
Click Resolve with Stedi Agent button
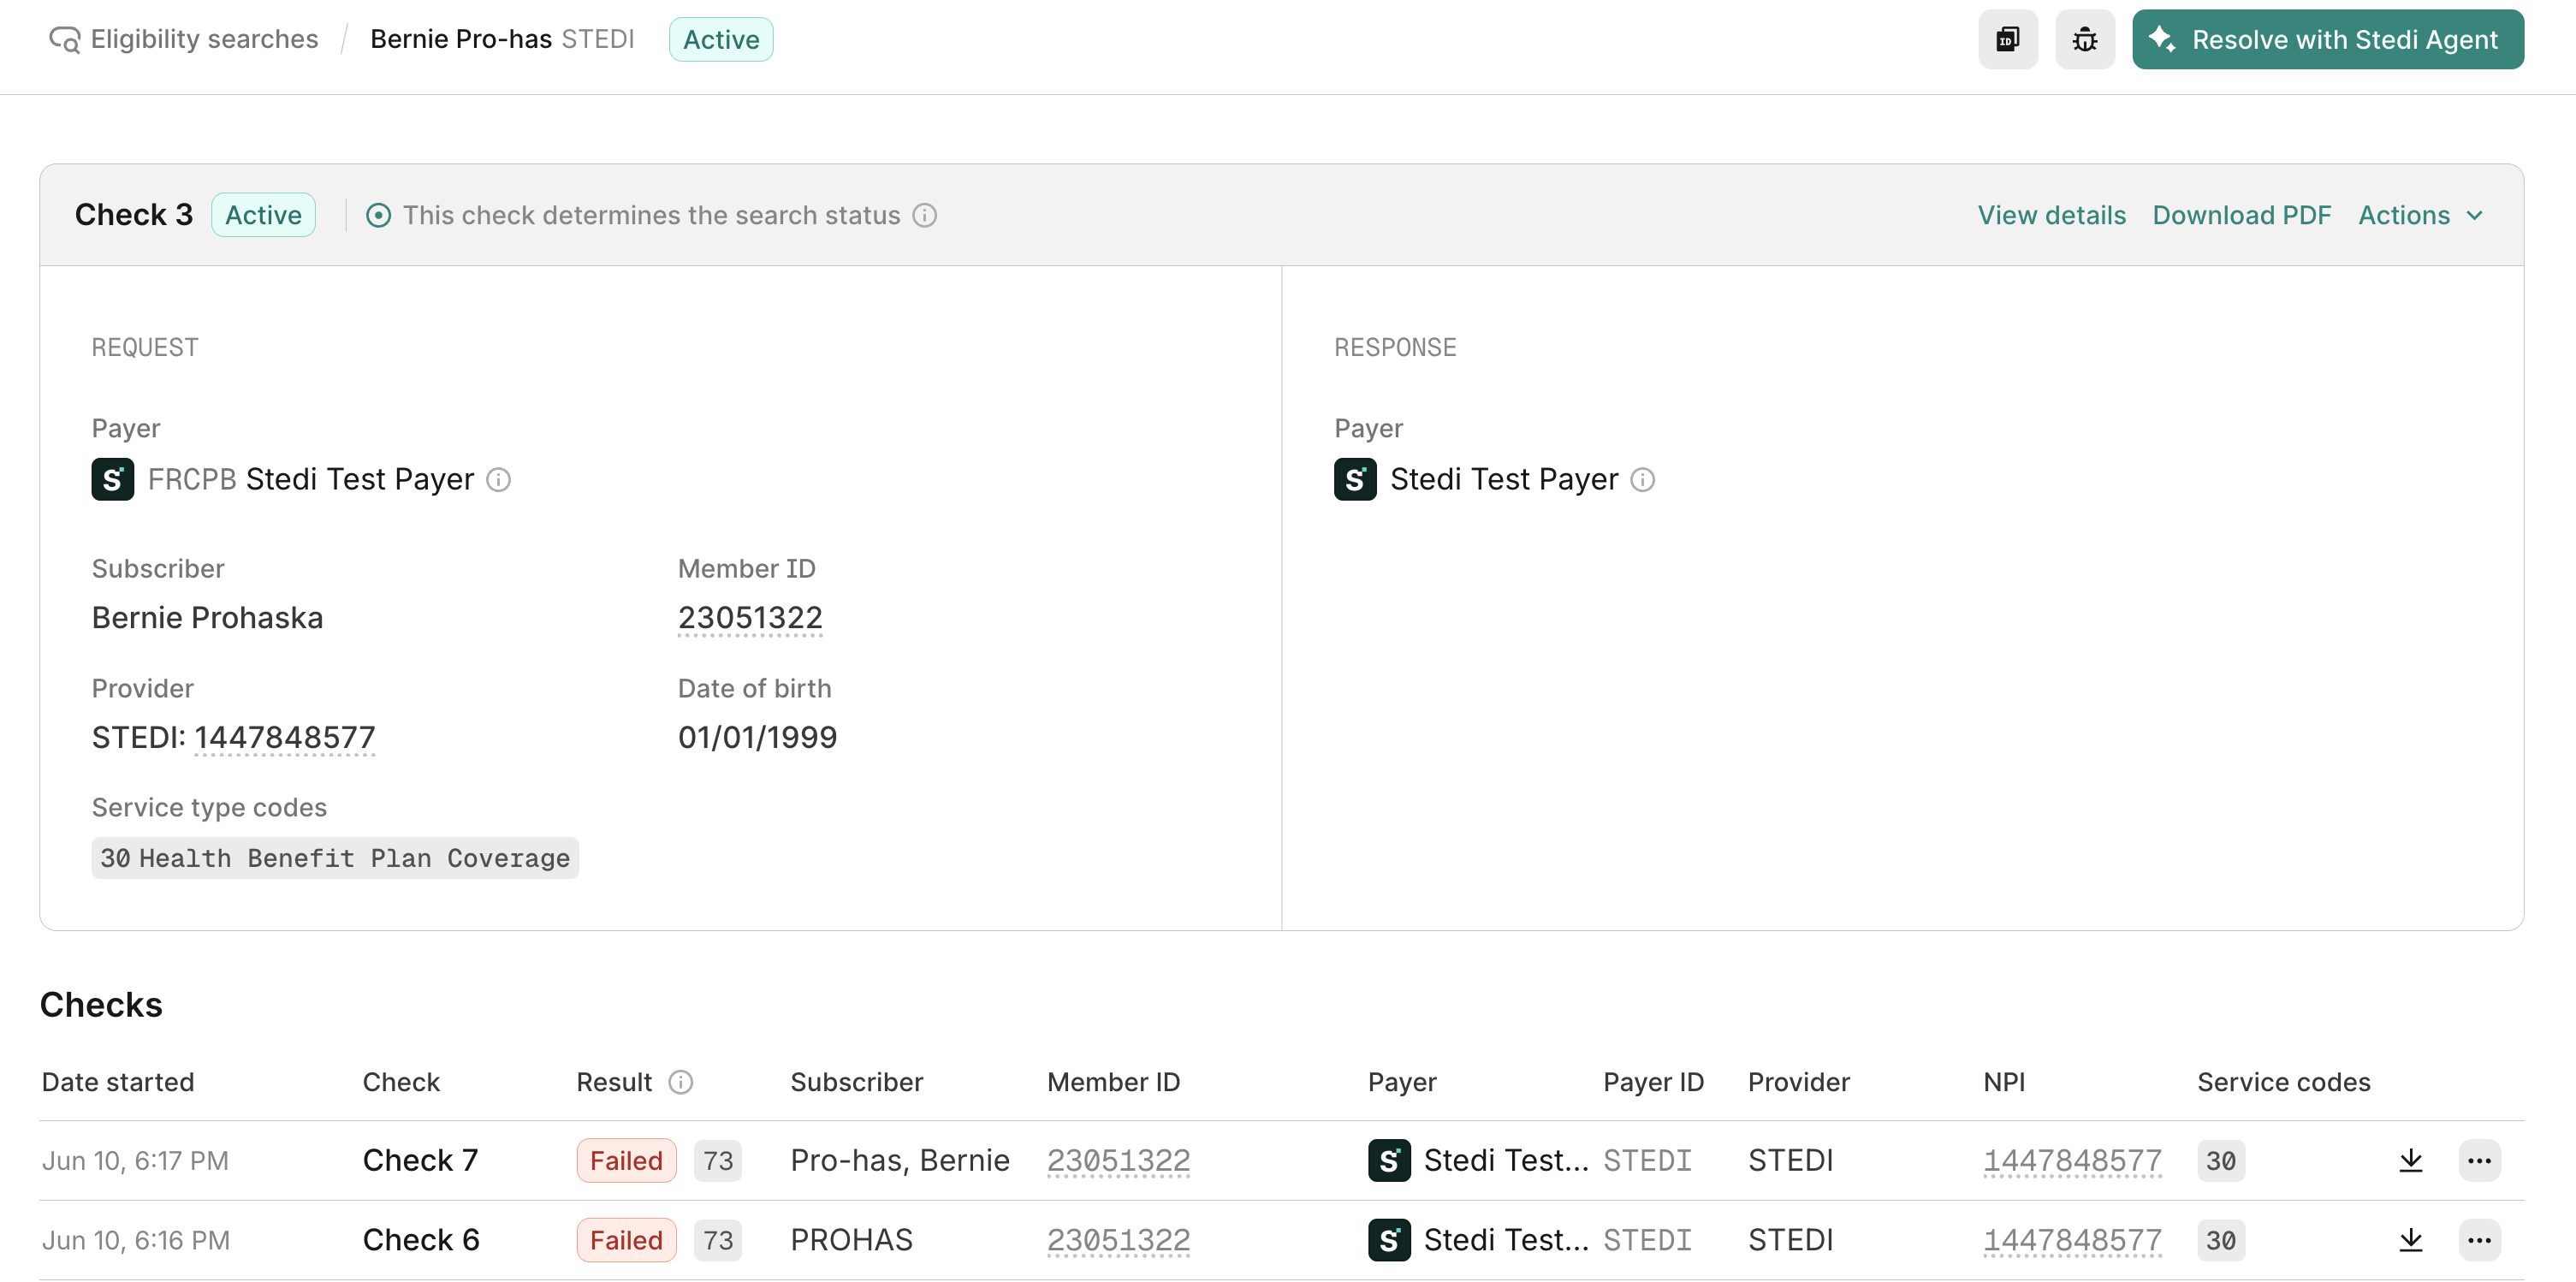point(2327,39)
